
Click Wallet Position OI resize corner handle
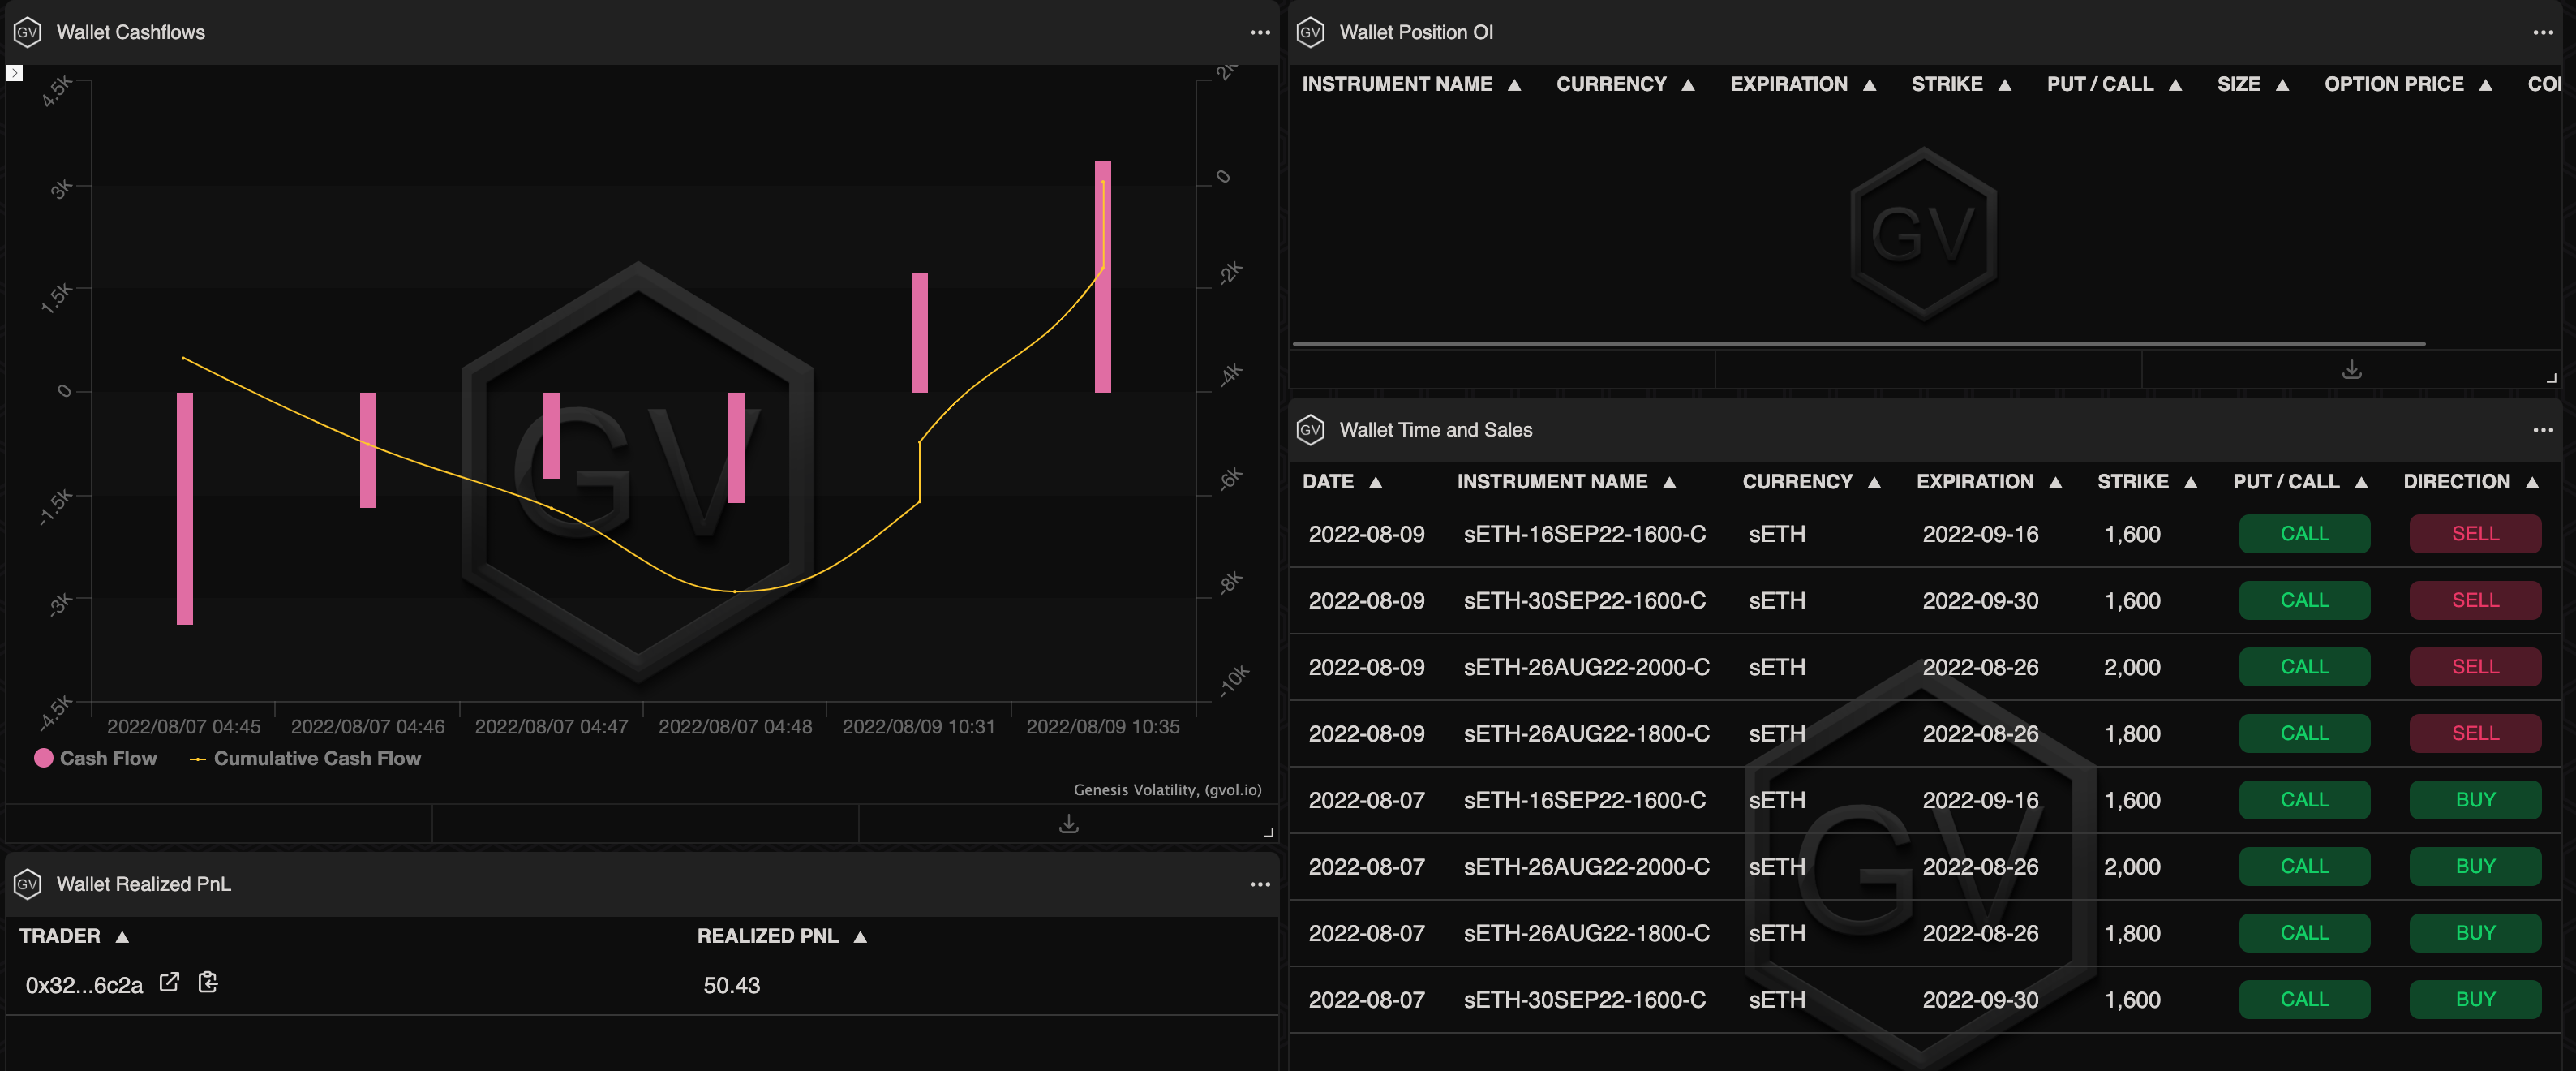2551,378
